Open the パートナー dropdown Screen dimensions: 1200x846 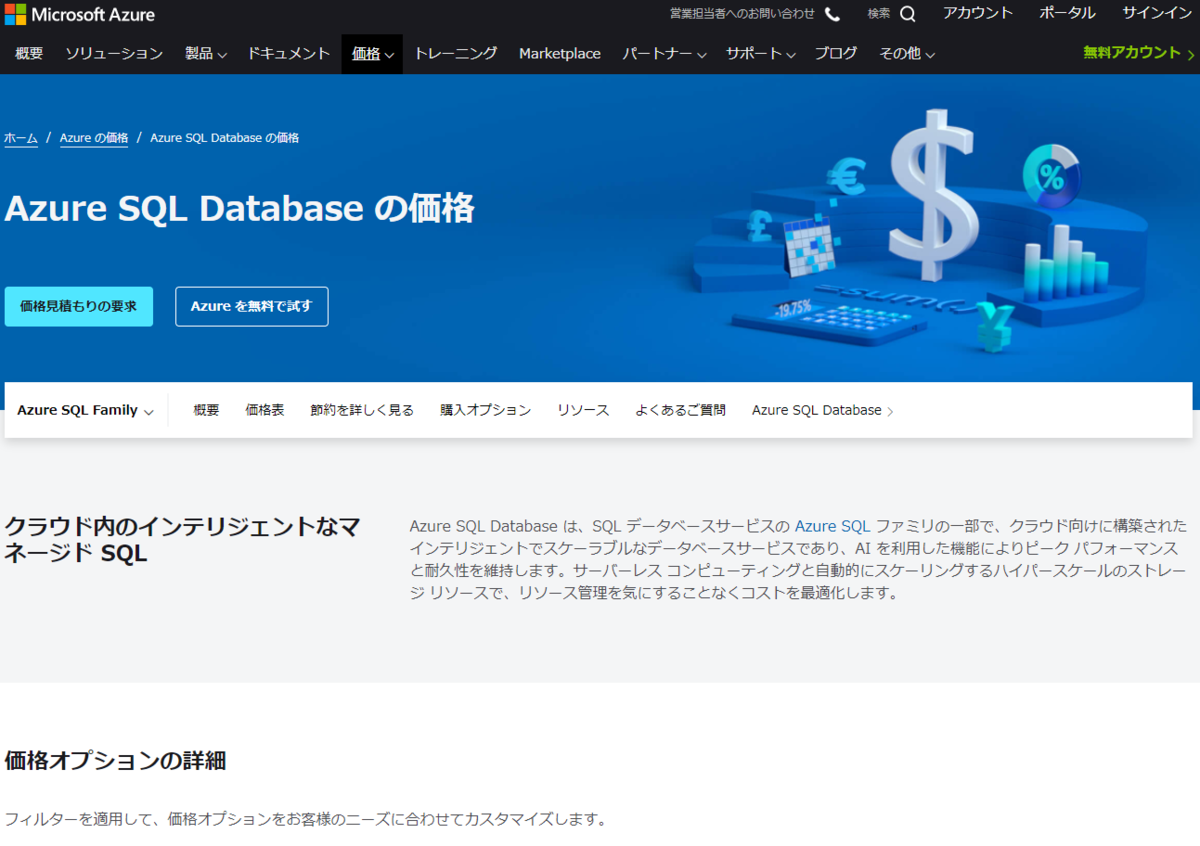coord(663,54)
